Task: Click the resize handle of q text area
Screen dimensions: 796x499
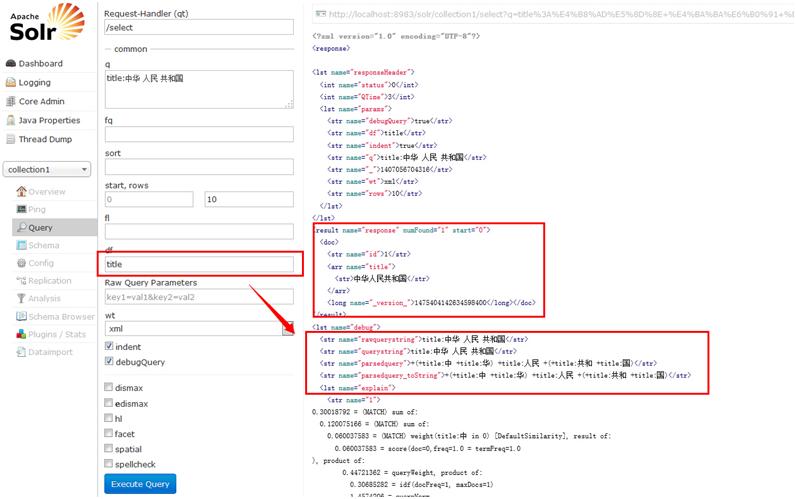Action: pyautogui.click(x=289, y=105)
